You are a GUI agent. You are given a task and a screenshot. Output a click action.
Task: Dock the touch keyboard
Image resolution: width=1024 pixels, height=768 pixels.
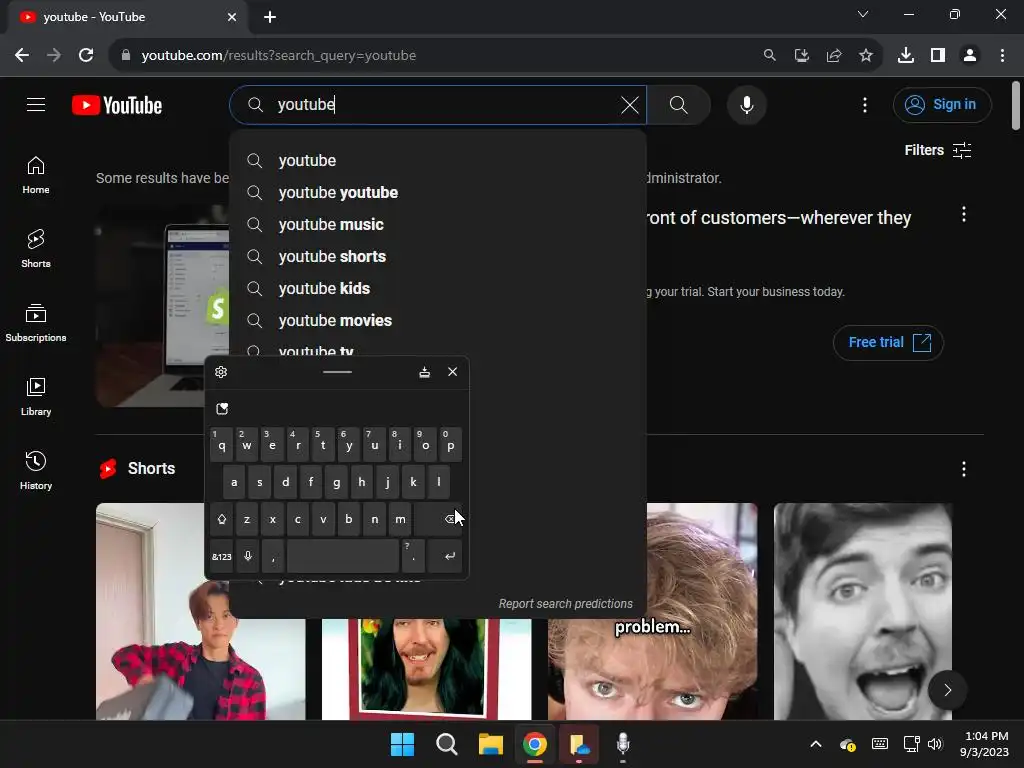424,372
